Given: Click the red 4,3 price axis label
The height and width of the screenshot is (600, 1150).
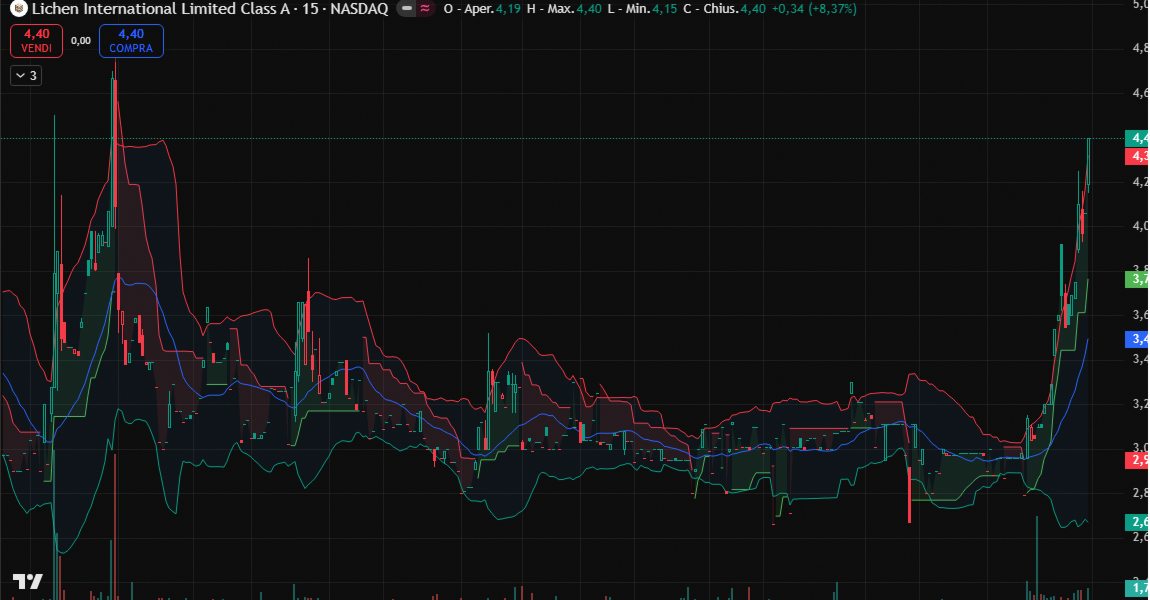Looking at the screenshot, I should tap(1137, 156).
